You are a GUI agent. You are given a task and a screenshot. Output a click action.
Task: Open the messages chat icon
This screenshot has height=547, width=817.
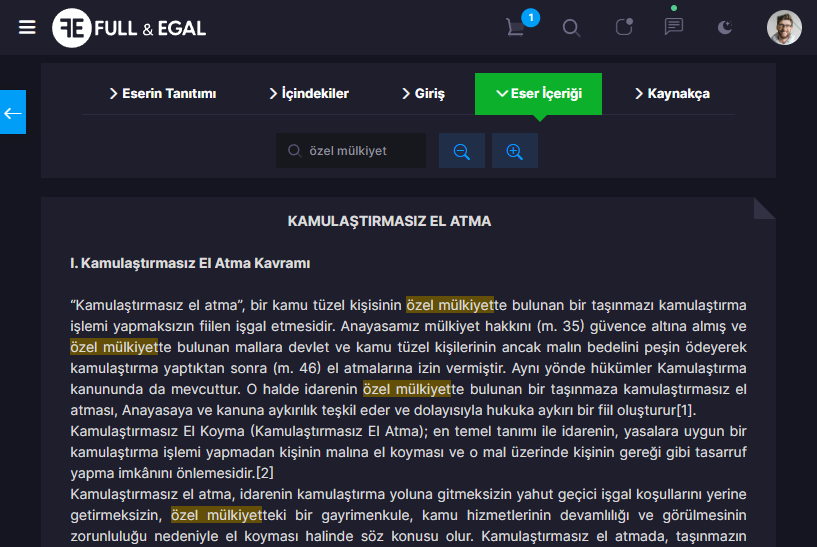(x=674, y=26)
